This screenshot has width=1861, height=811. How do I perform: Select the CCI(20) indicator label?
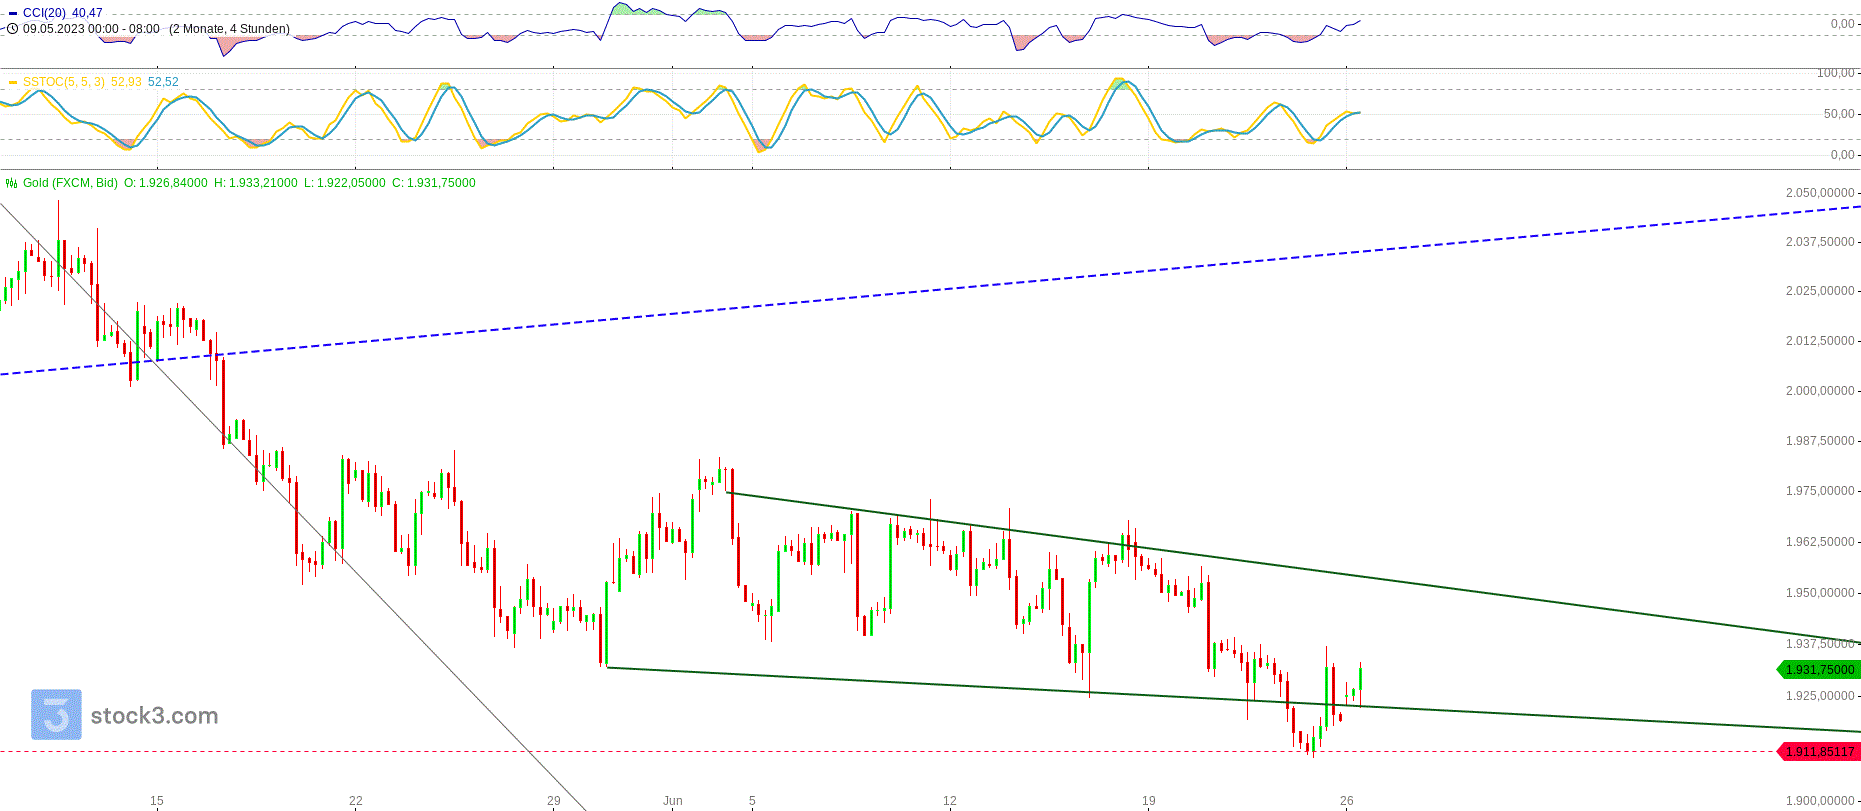pyautogui.click(x=44, y=13)
